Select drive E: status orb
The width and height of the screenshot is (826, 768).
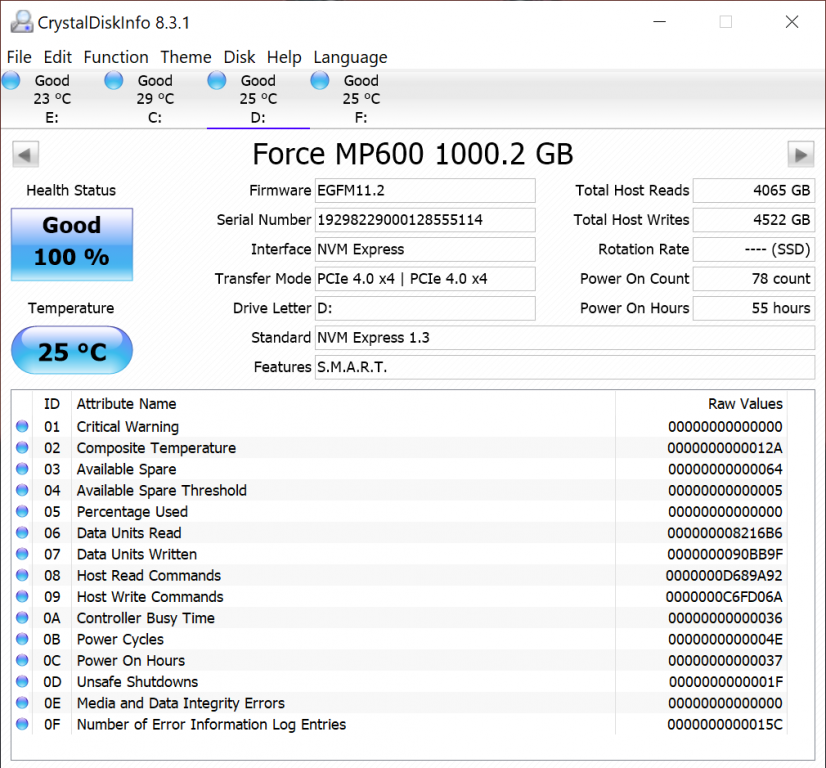(x=11, y=81)
